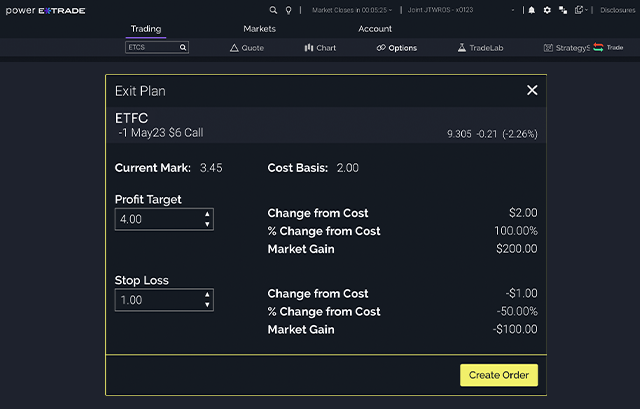Click the lightbulb ideas icon

[x=289, y=10]
